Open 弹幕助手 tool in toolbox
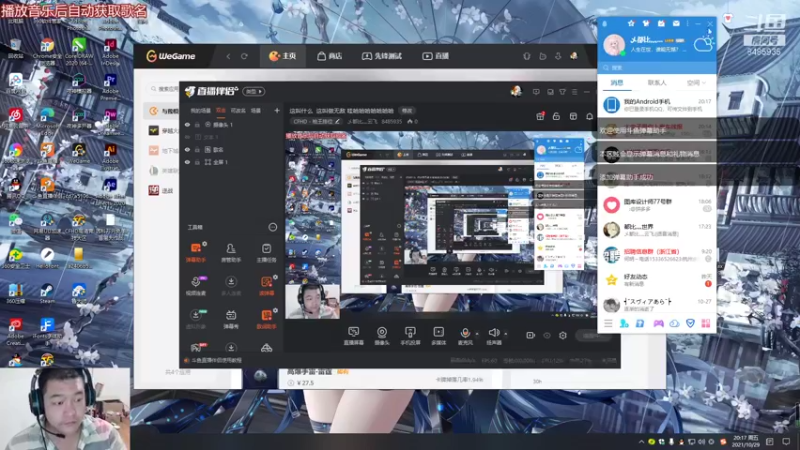Viewport: 800px width, 450px height. 195,252
